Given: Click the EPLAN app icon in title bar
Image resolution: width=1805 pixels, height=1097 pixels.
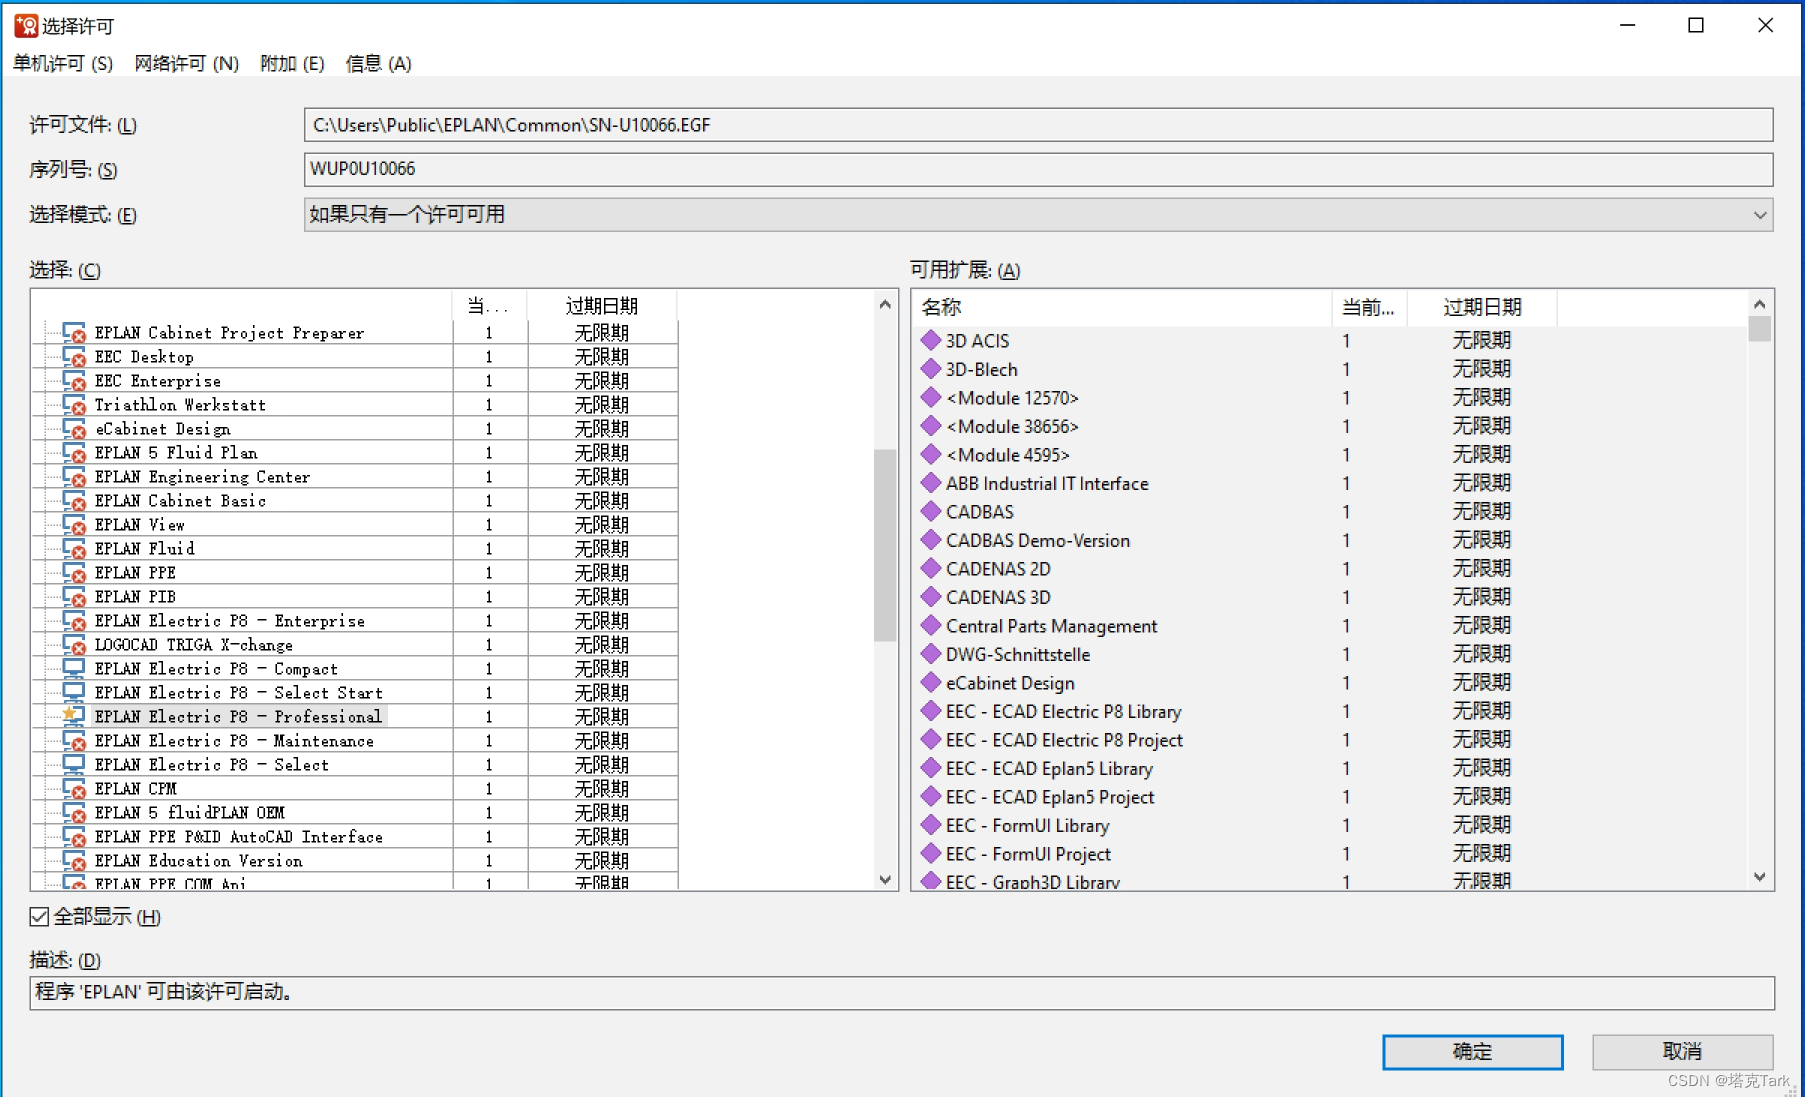Looking at the screenshot, I should coord(26,25).
